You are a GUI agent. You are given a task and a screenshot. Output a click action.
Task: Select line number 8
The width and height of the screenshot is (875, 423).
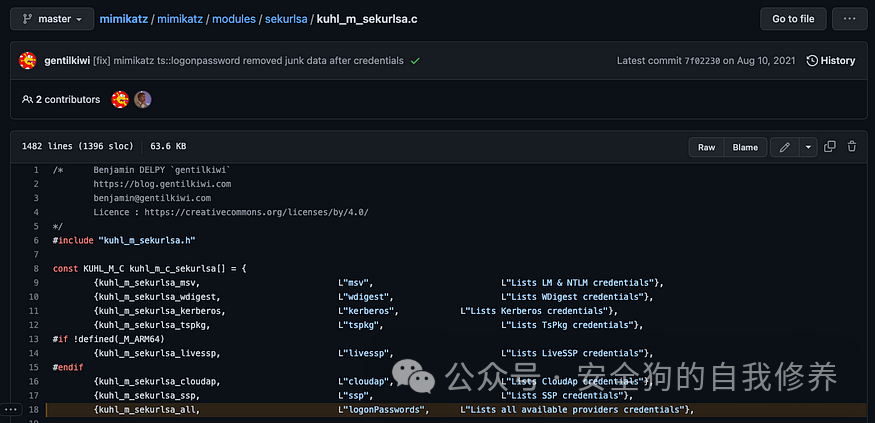(x=36, y=268)
